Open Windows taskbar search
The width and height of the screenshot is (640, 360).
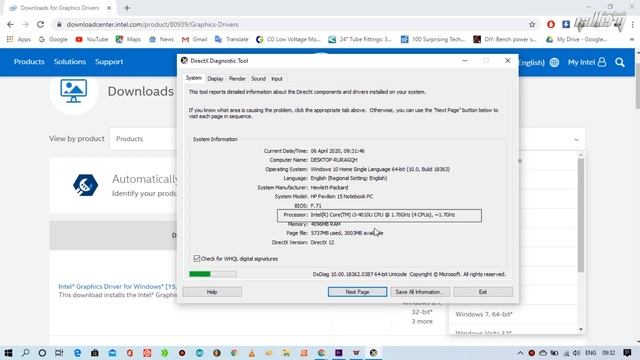(25, 353)
